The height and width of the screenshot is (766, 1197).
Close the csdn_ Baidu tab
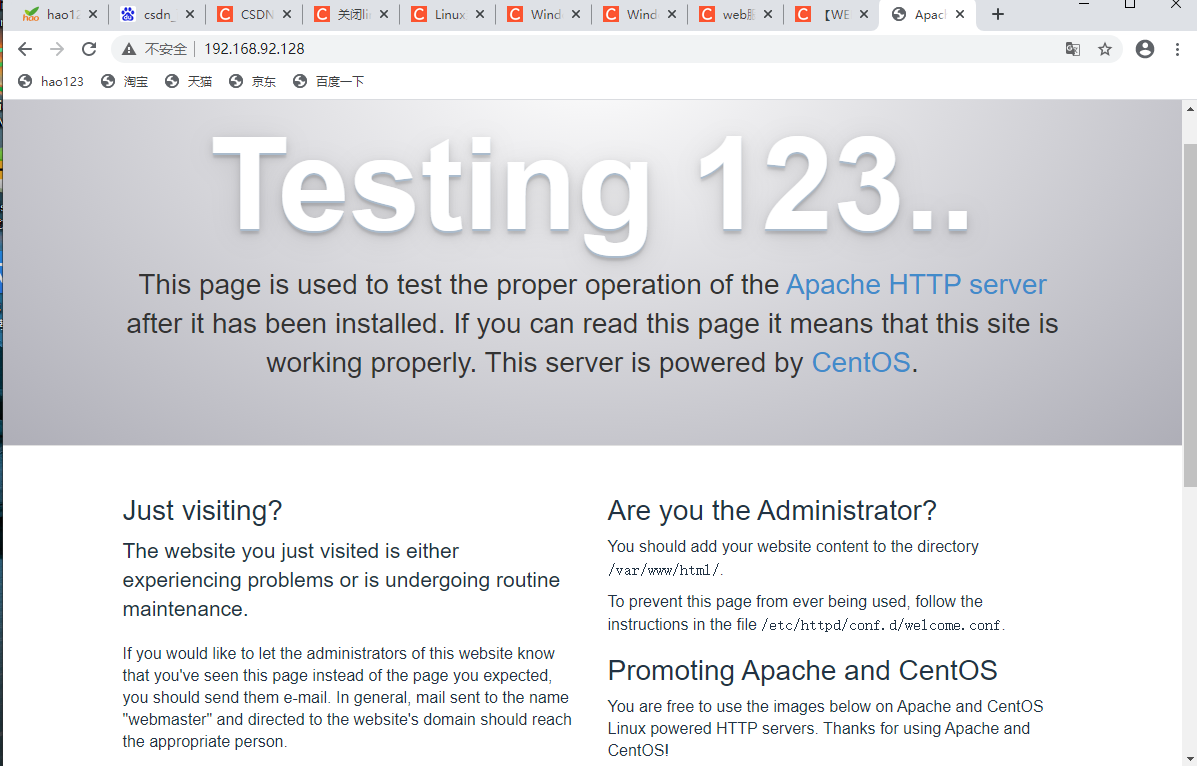(x=190, y=15)
